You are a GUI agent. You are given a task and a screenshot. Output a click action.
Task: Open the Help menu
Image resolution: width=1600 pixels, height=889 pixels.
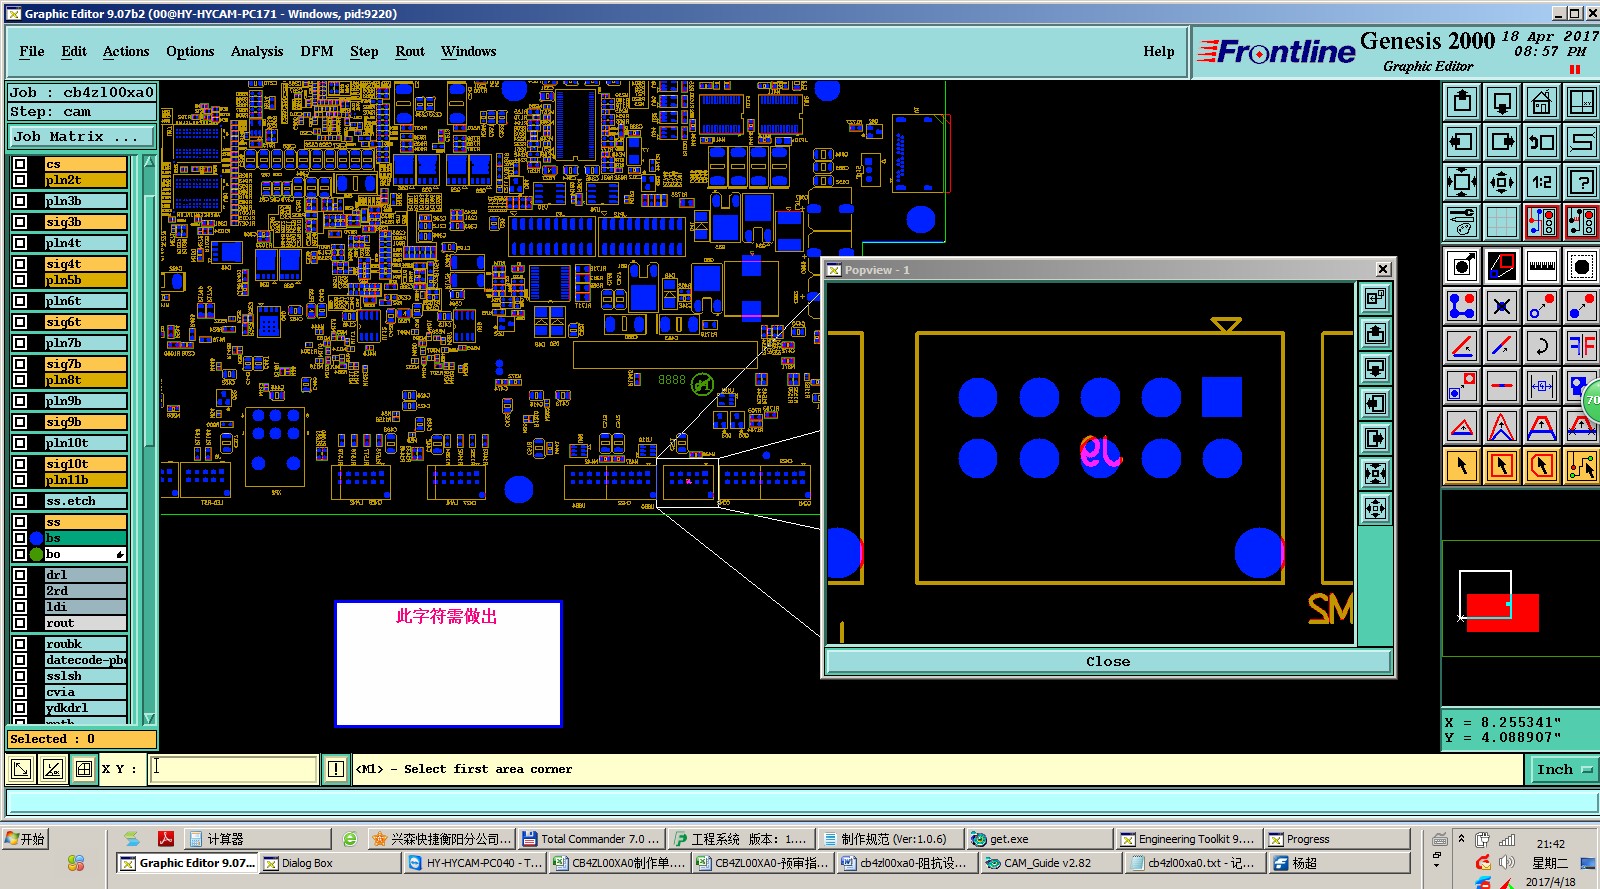1159,51
